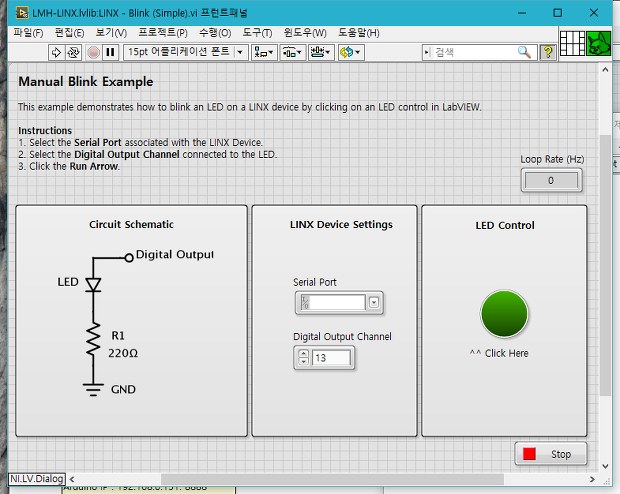
Task: Click the LINX Device Settings title
Action: [341, 224]
